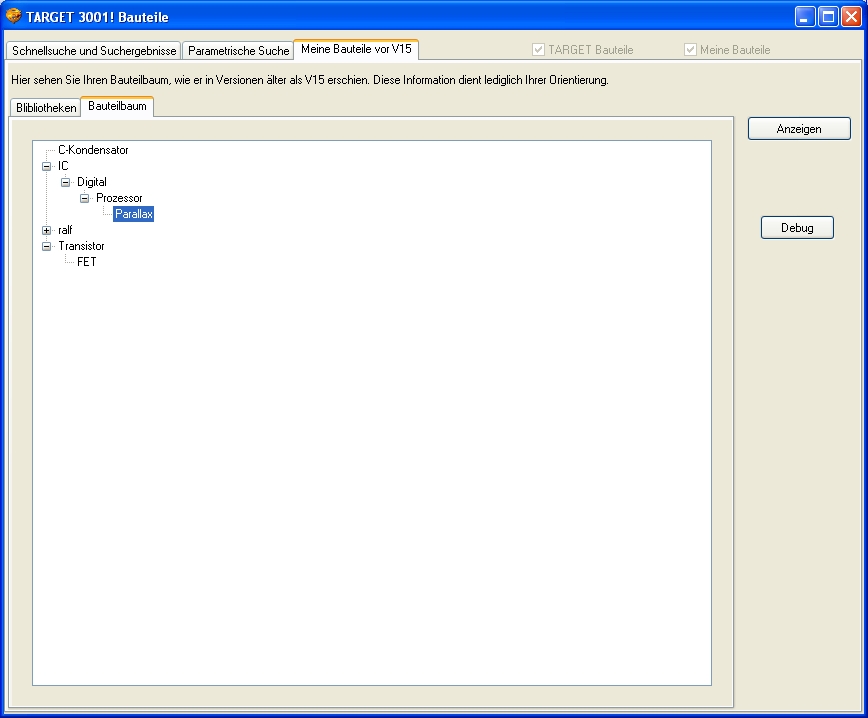Select the Digital tree label
868x718 pixels.
(x=92, y=182)
